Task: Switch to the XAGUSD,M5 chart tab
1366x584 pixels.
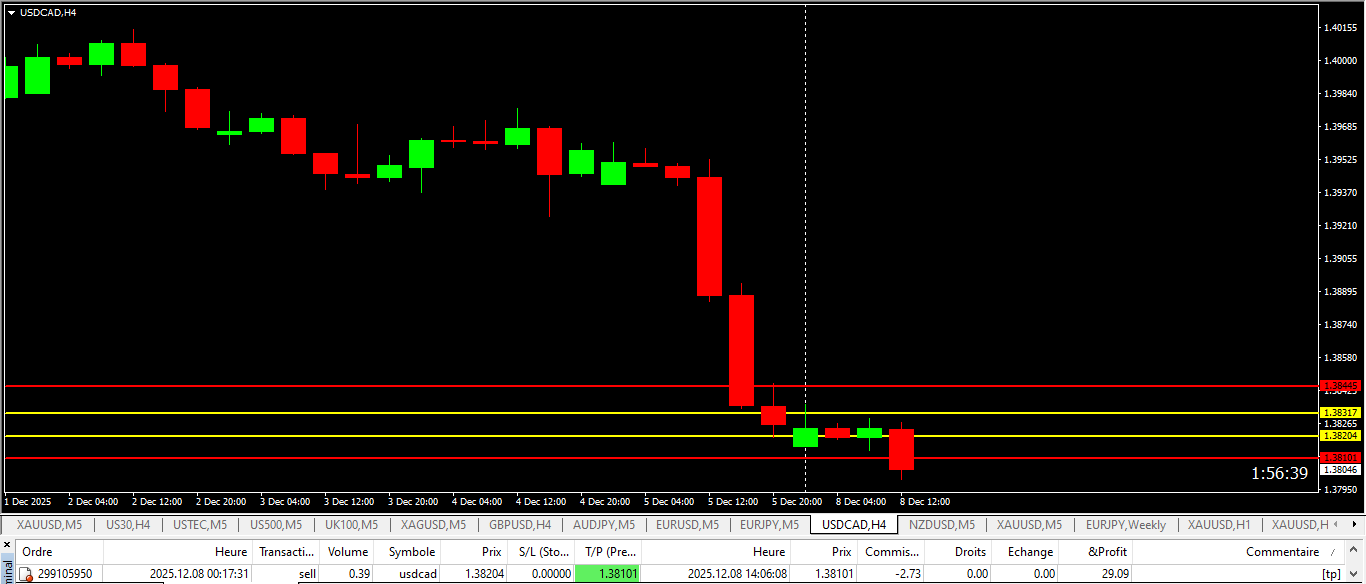Action: pos(433,524)
